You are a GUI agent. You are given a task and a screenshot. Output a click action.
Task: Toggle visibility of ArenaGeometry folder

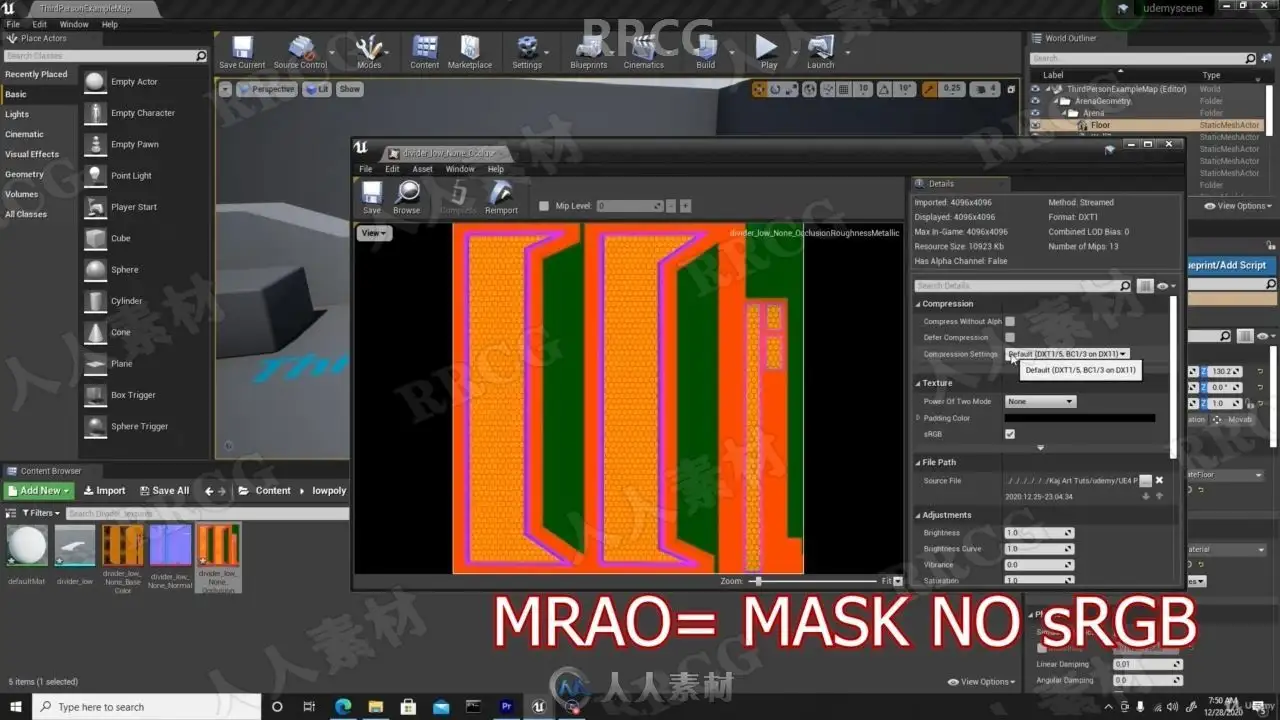pyautogui.click(x=1035, y=101)
